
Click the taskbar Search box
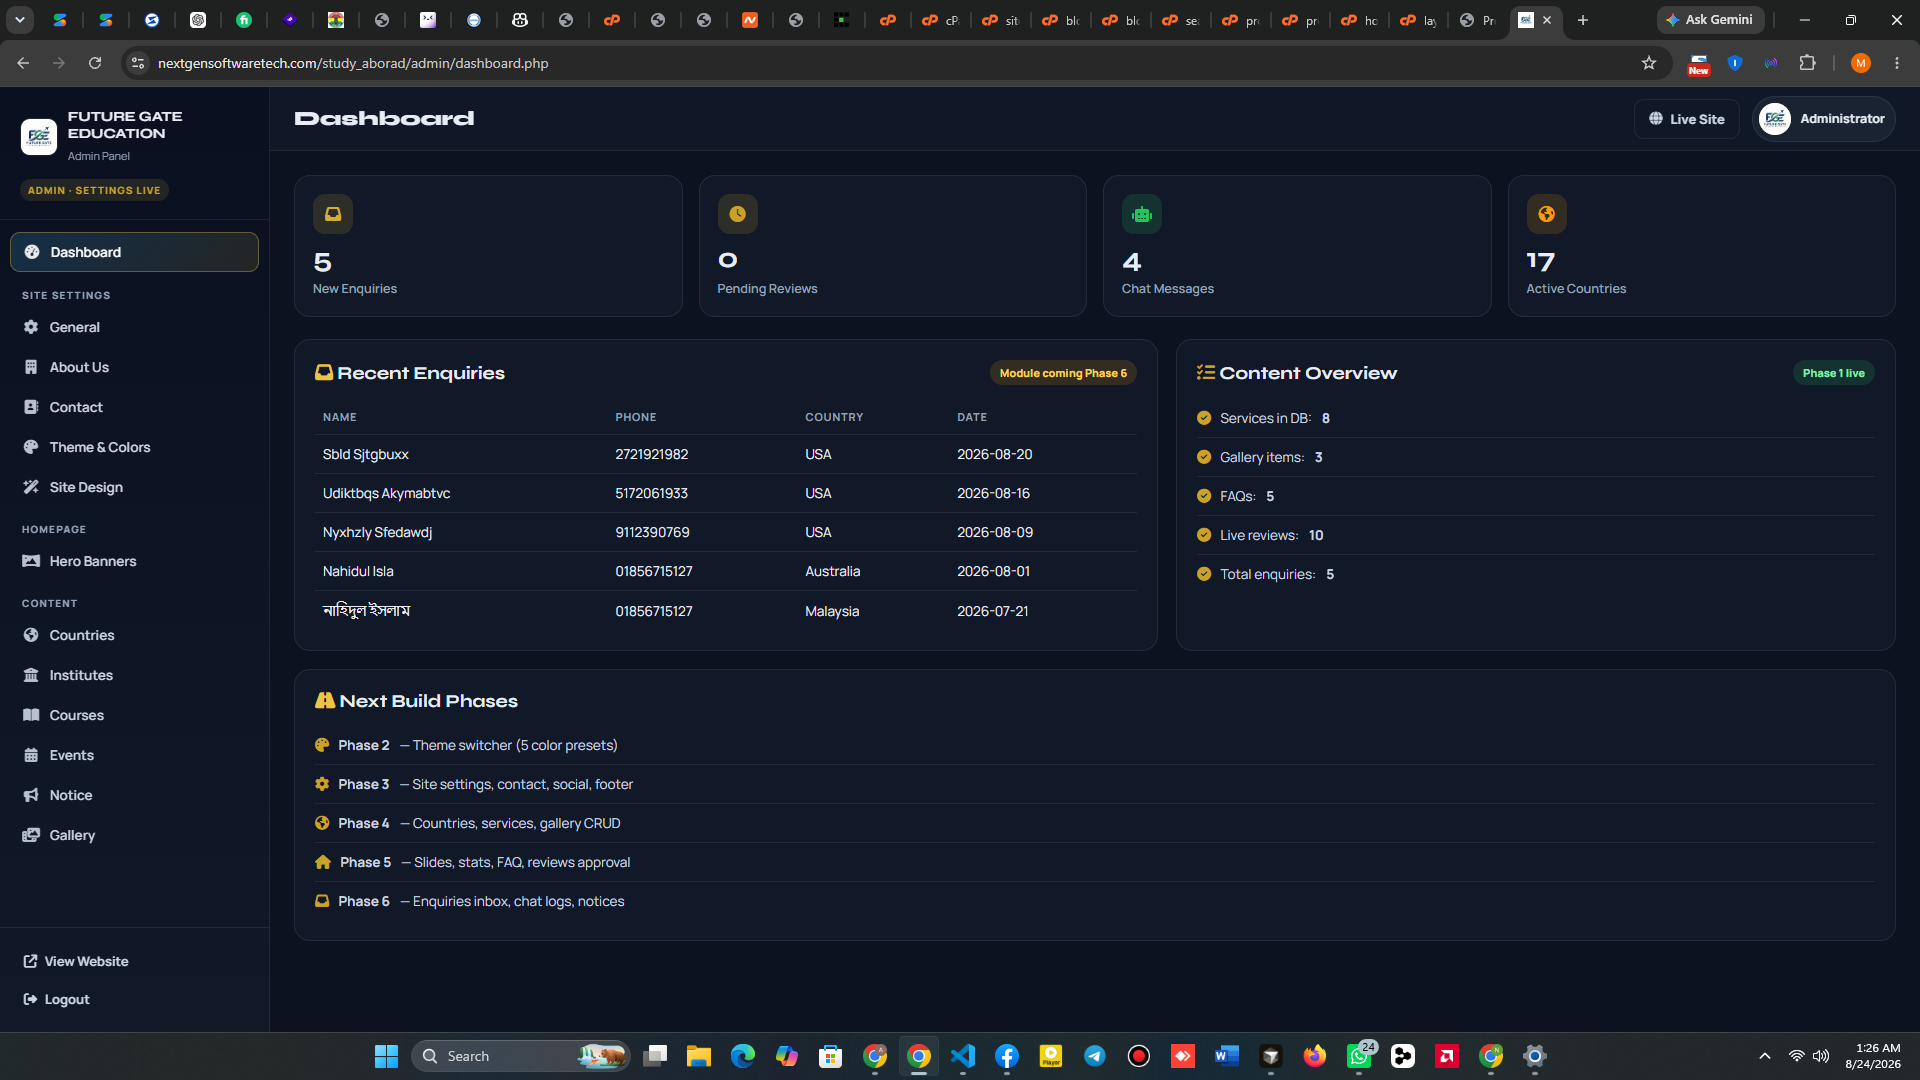pyautogui.click(x=520, y=1056)
